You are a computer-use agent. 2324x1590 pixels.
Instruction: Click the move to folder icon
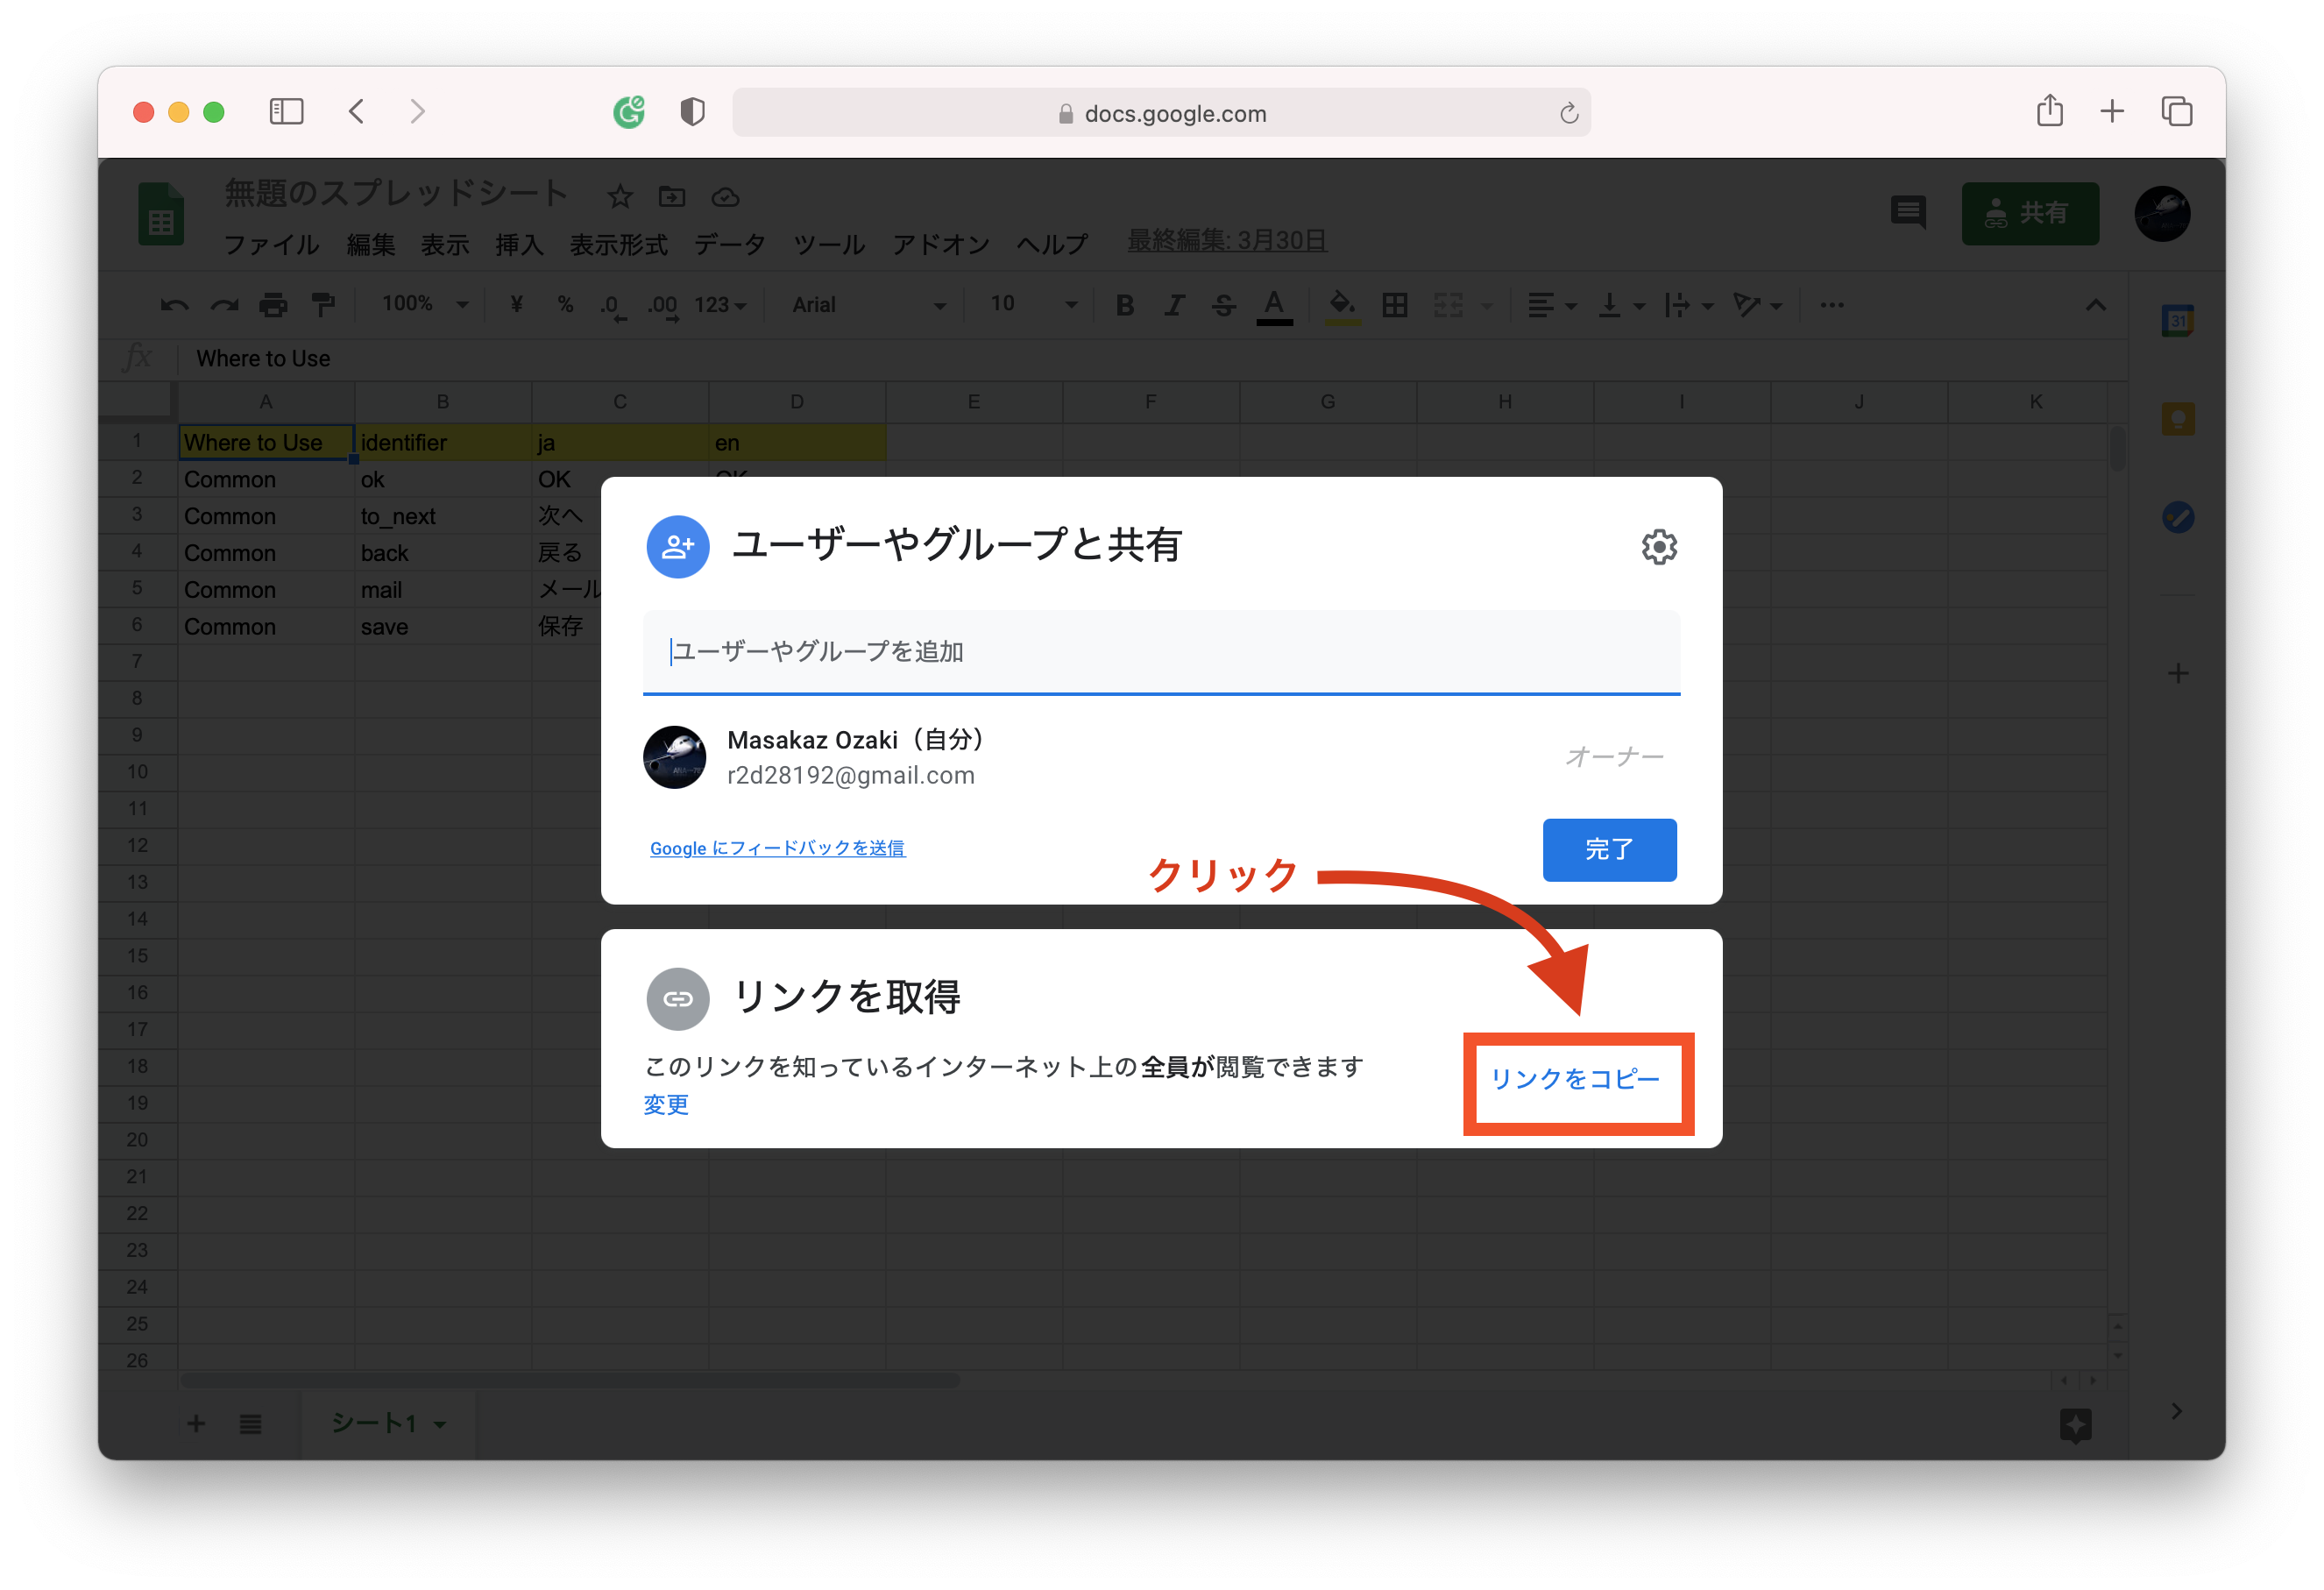672,197
